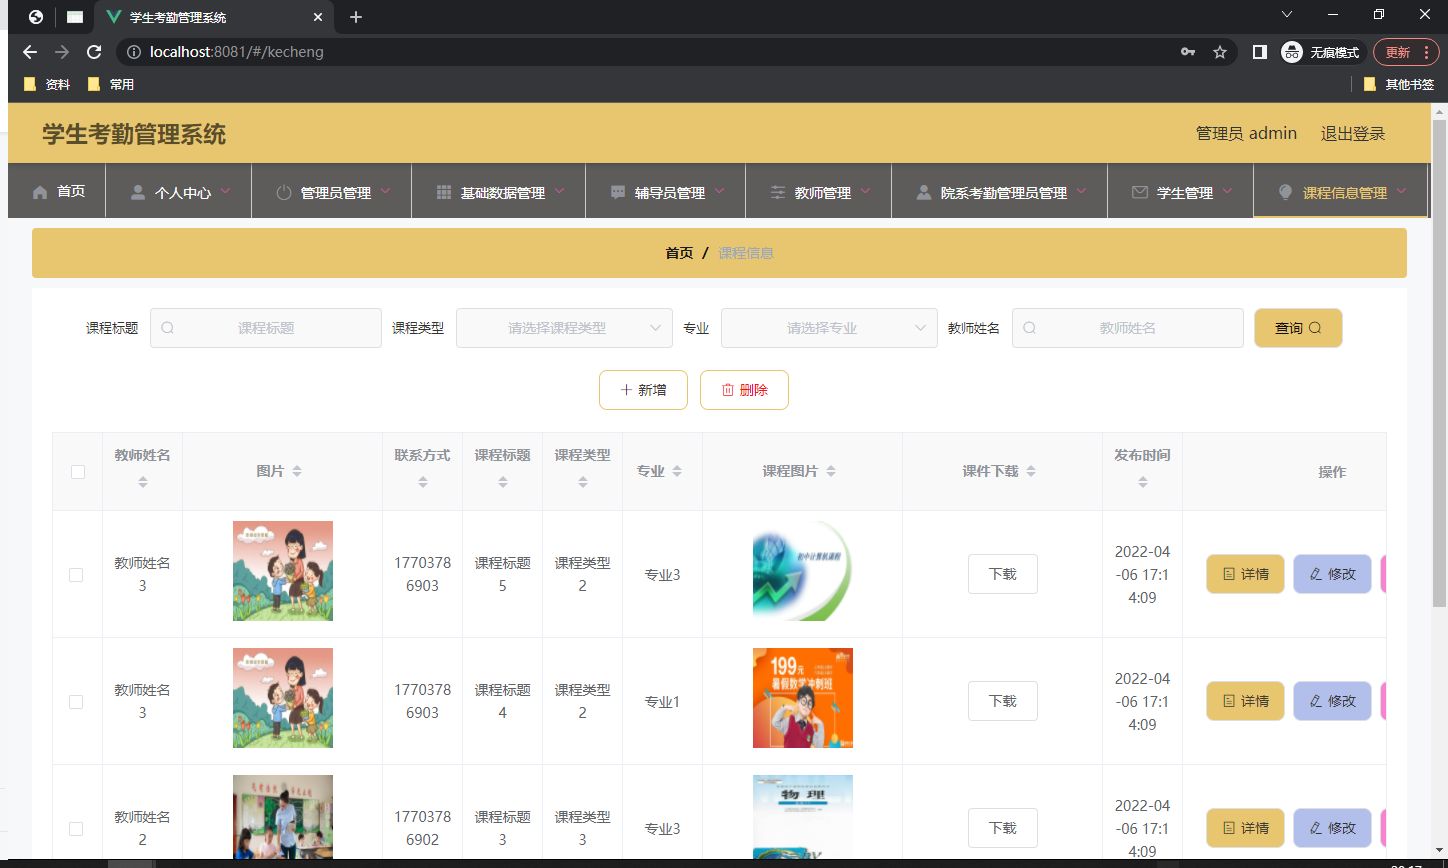
Task: Open the 资料 bookmark folder
Action: pyautogui.click(x=47, y=85)
